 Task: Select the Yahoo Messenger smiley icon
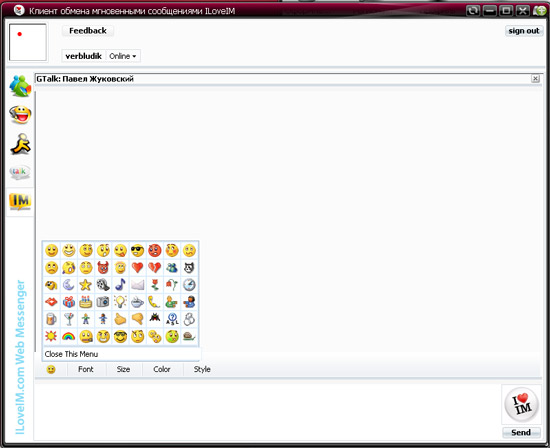click(20, 115)
